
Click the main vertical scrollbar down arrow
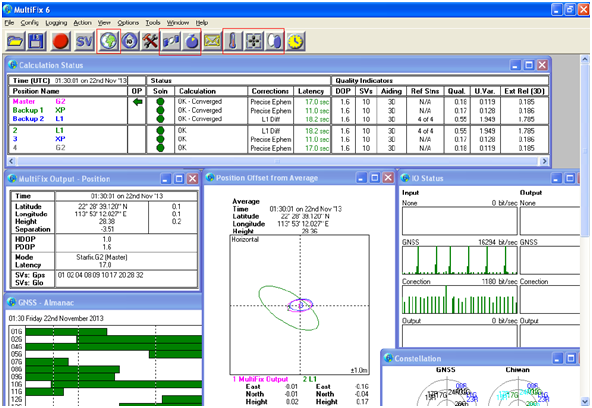pyautogui.click(x=584, y=401)
